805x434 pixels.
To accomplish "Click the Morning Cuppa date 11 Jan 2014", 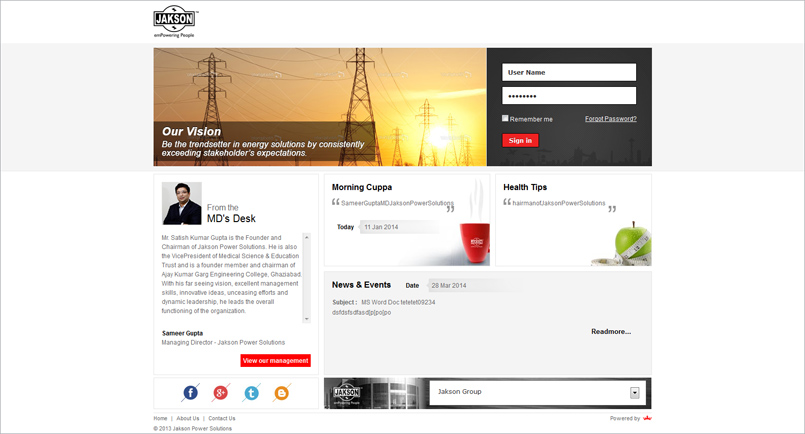I will click(381, 227).
